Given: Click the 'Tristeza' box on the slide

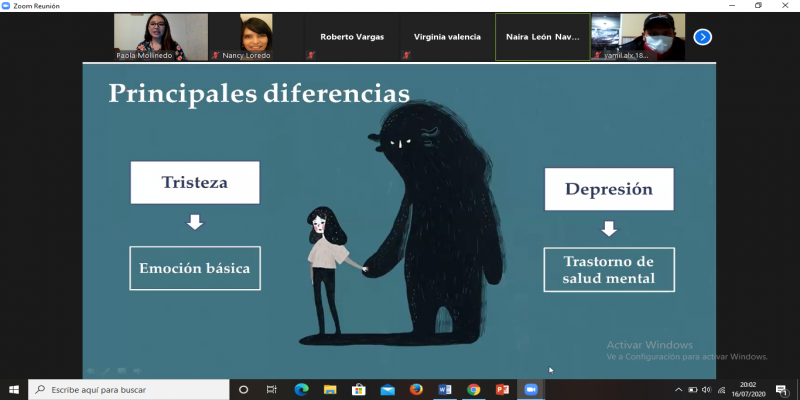Looking at the screenshot, I should point(195,183).
